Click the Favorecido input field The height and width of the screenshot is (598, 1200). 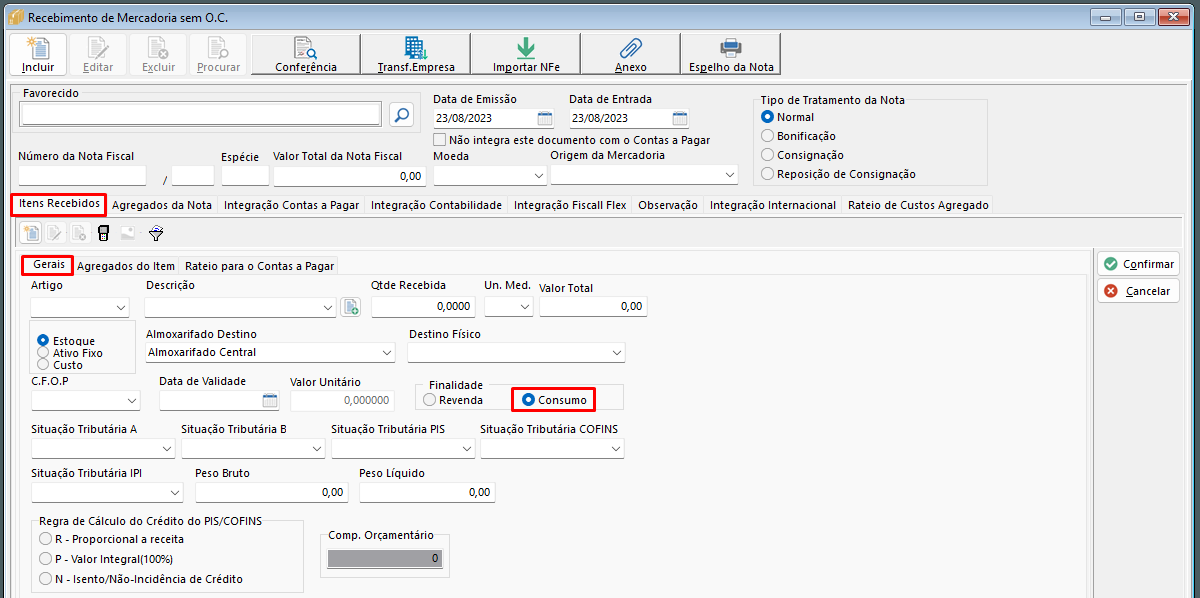(x=200, y=115)
